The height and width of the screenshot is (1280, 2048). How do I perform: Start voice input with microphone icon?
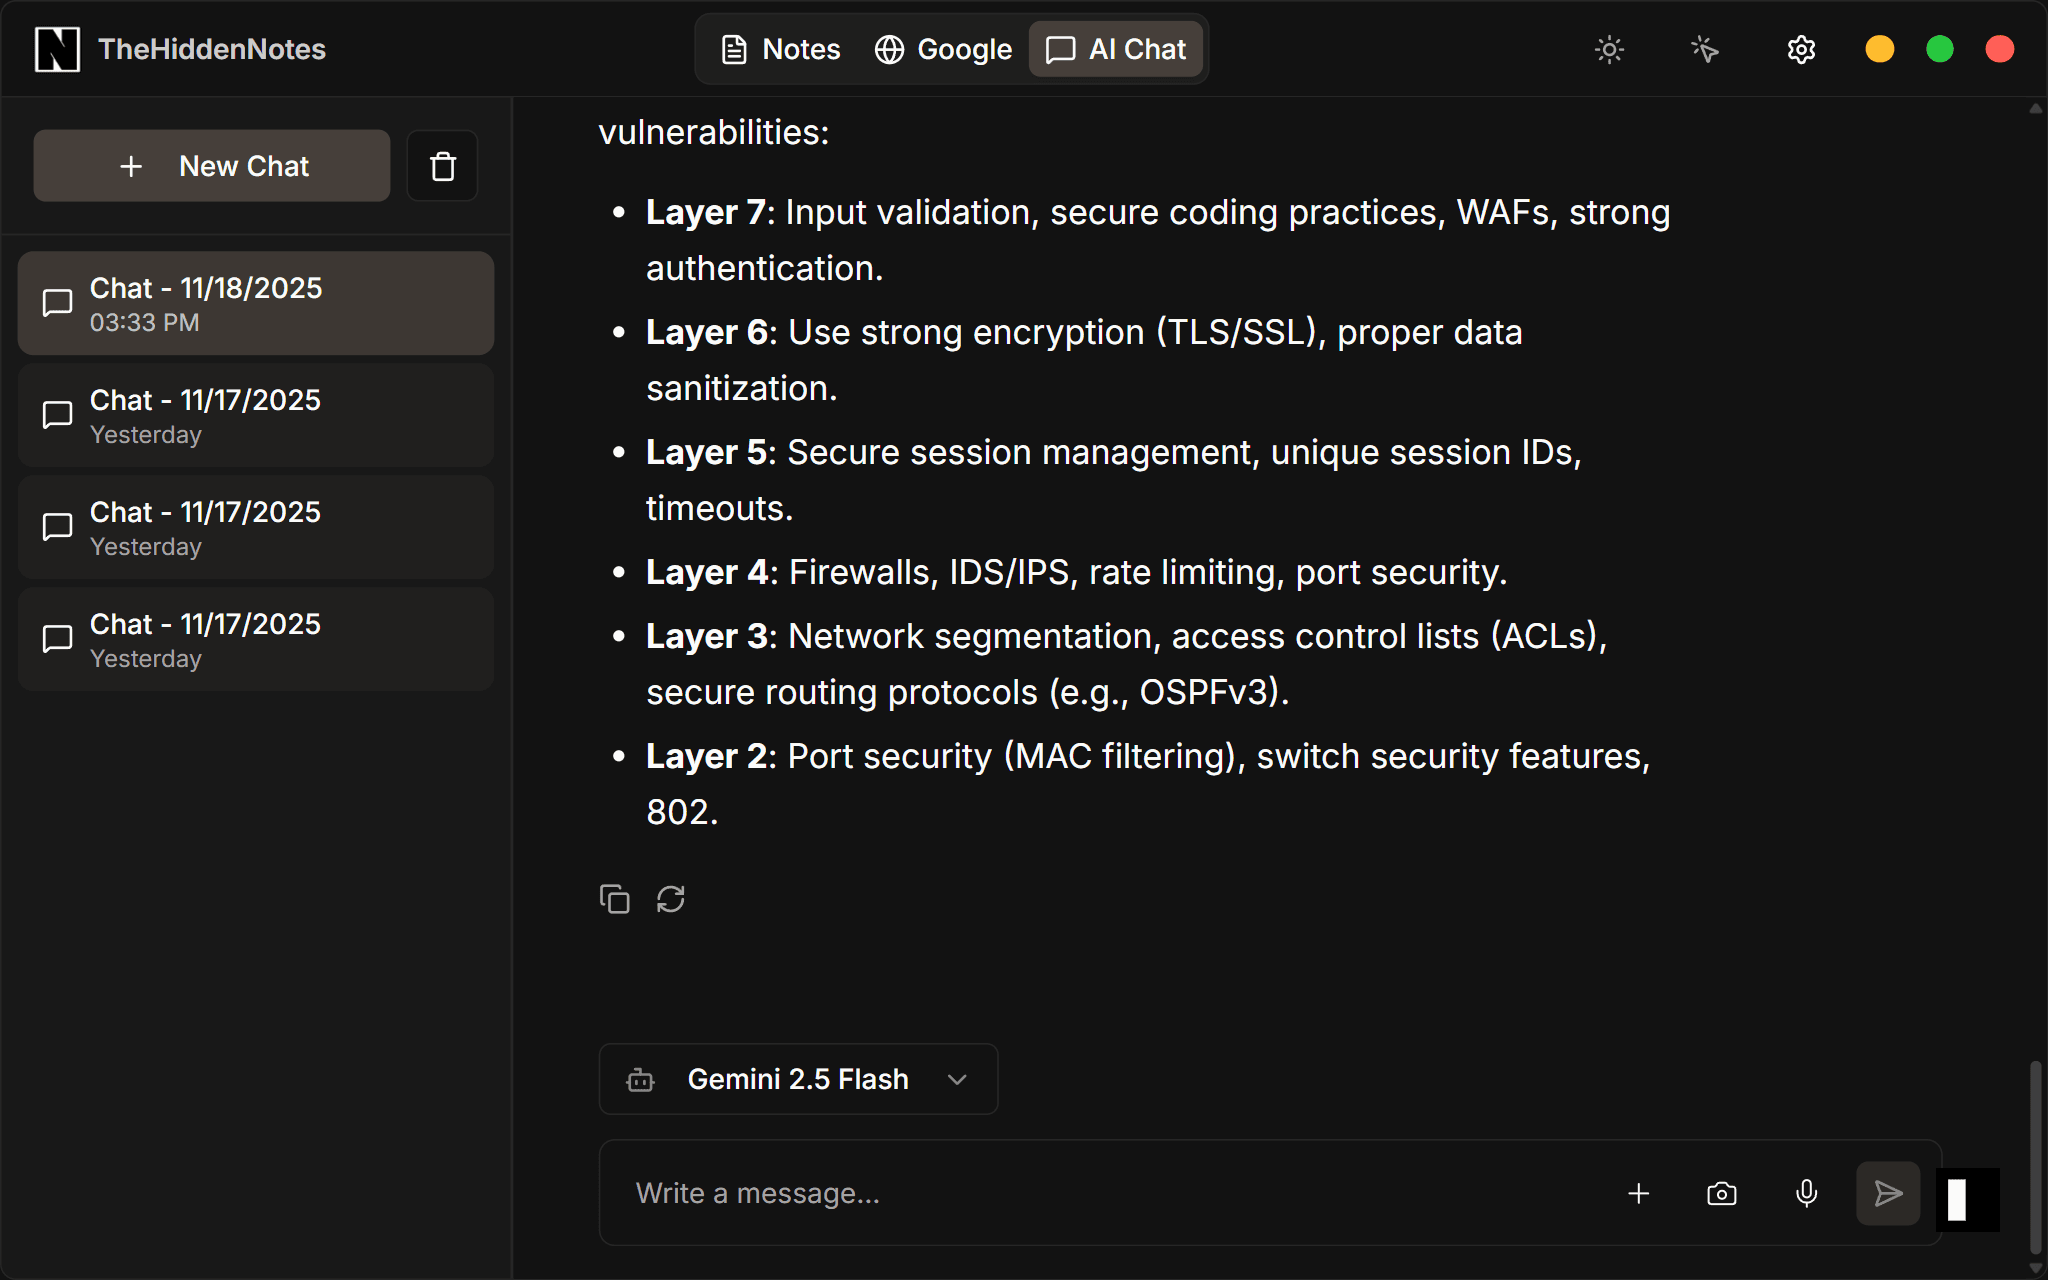1806,1193
